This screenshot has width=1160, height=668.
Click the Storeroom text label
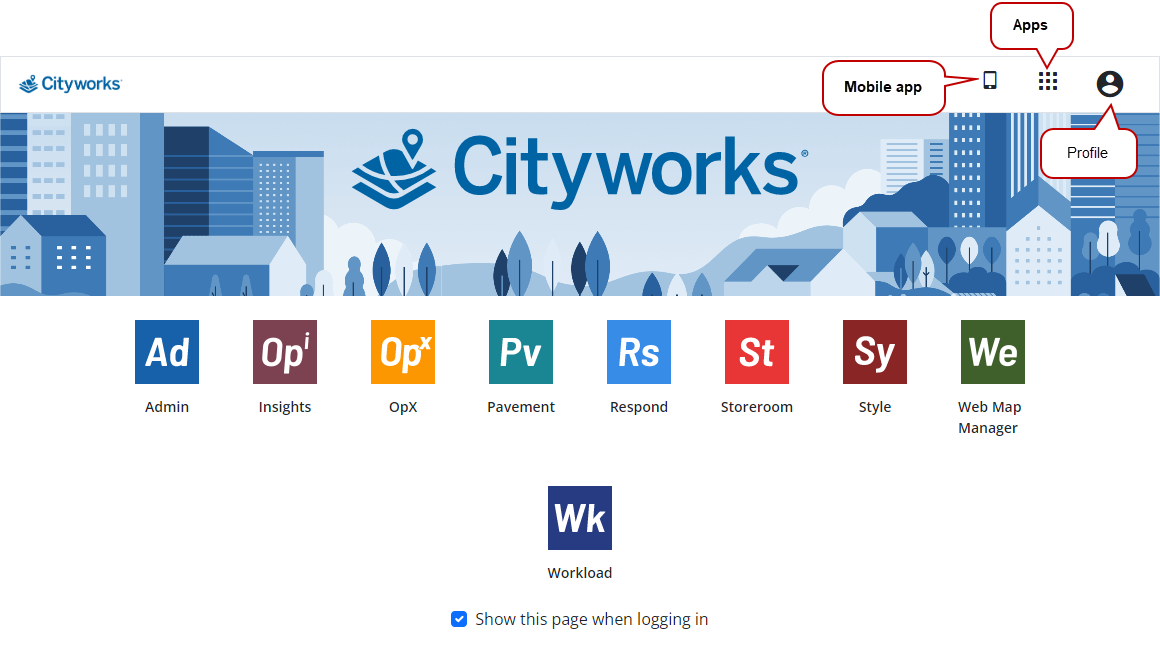pos(757,407)
